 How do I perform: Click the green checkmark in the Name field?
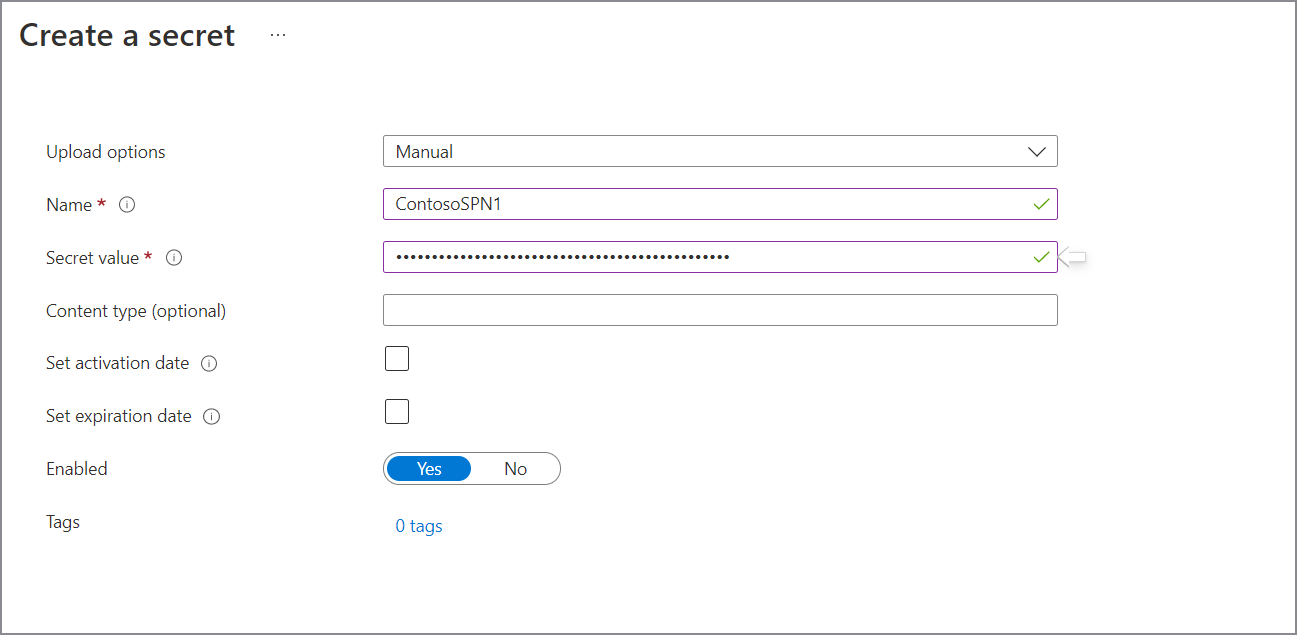[1041, 203]
